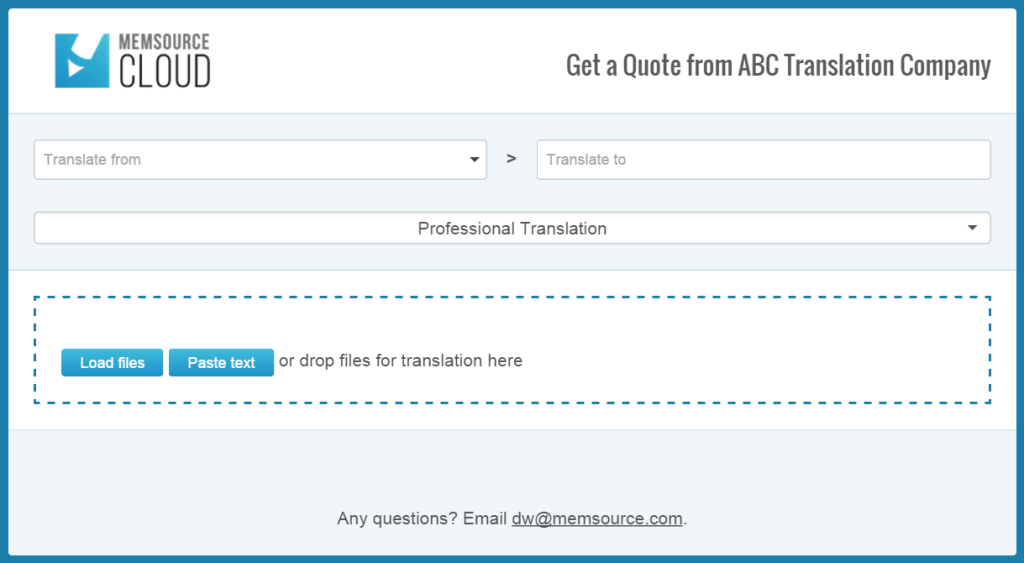This screenshot has height=563, width=1024.
Task: Click the "Any questions?" footer text
Action: [x=397, y=519]
